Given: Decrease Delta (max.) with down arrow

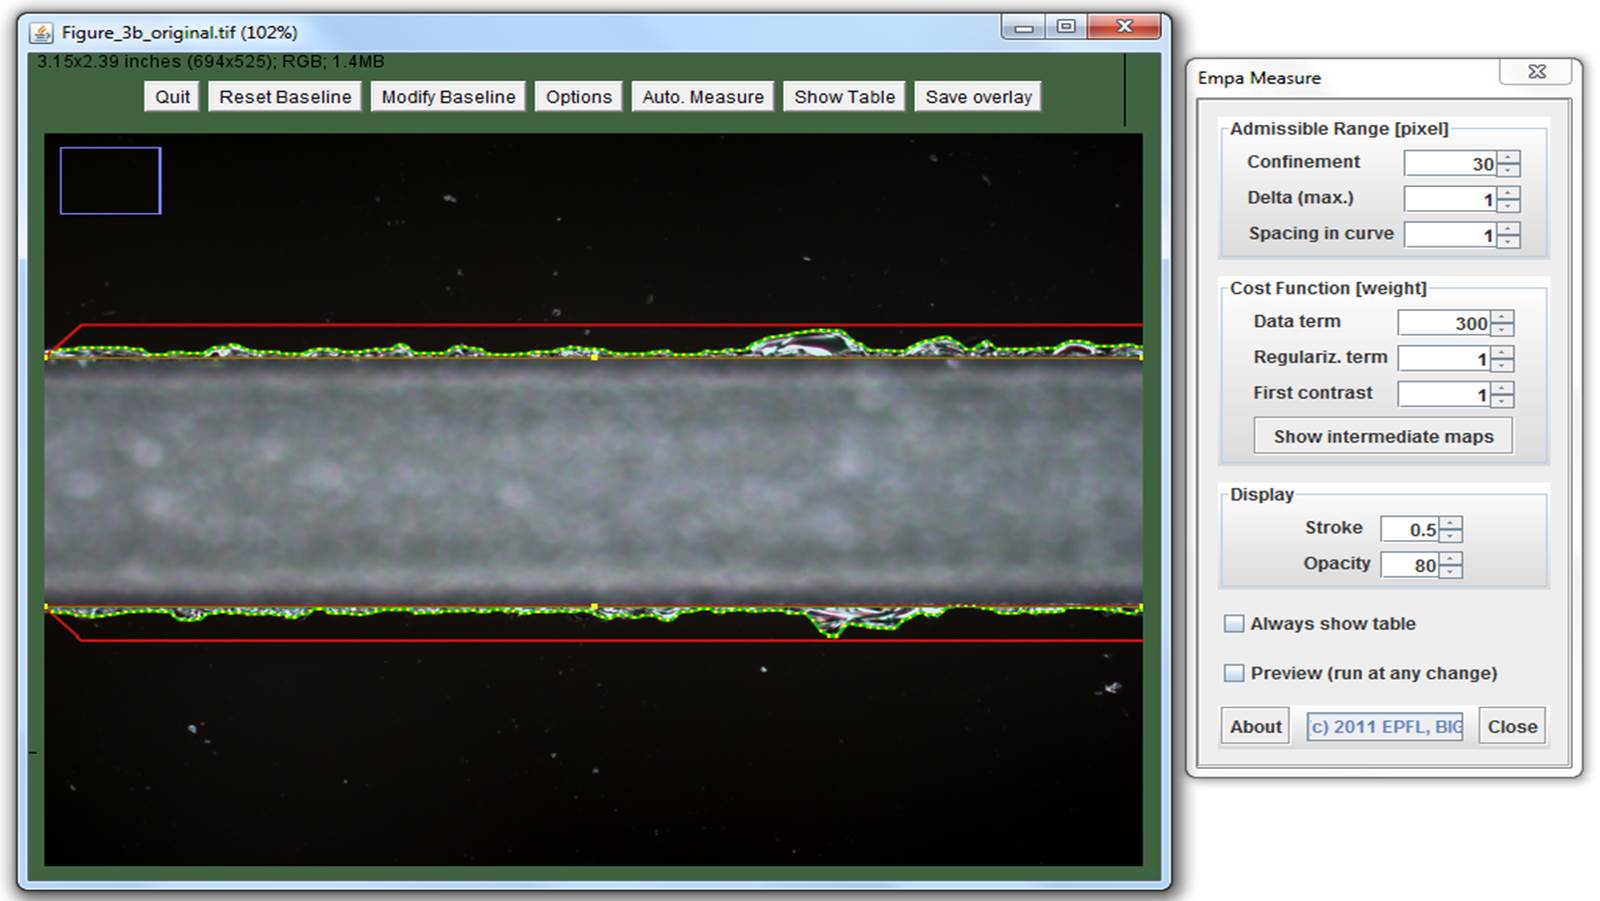Looking at the screenshot, I should [1509, 206].
